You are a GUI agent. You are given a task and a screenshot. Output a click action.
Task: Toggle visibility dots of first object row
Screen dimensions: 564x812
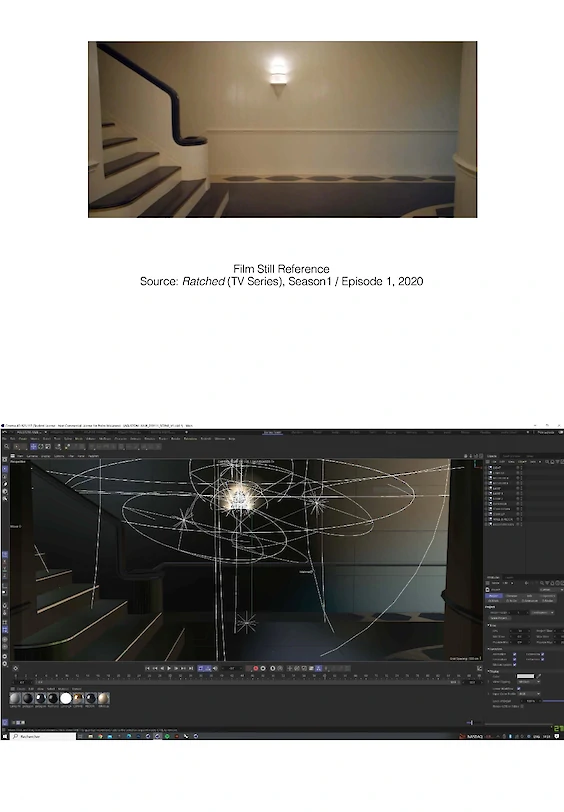(522, 468)
